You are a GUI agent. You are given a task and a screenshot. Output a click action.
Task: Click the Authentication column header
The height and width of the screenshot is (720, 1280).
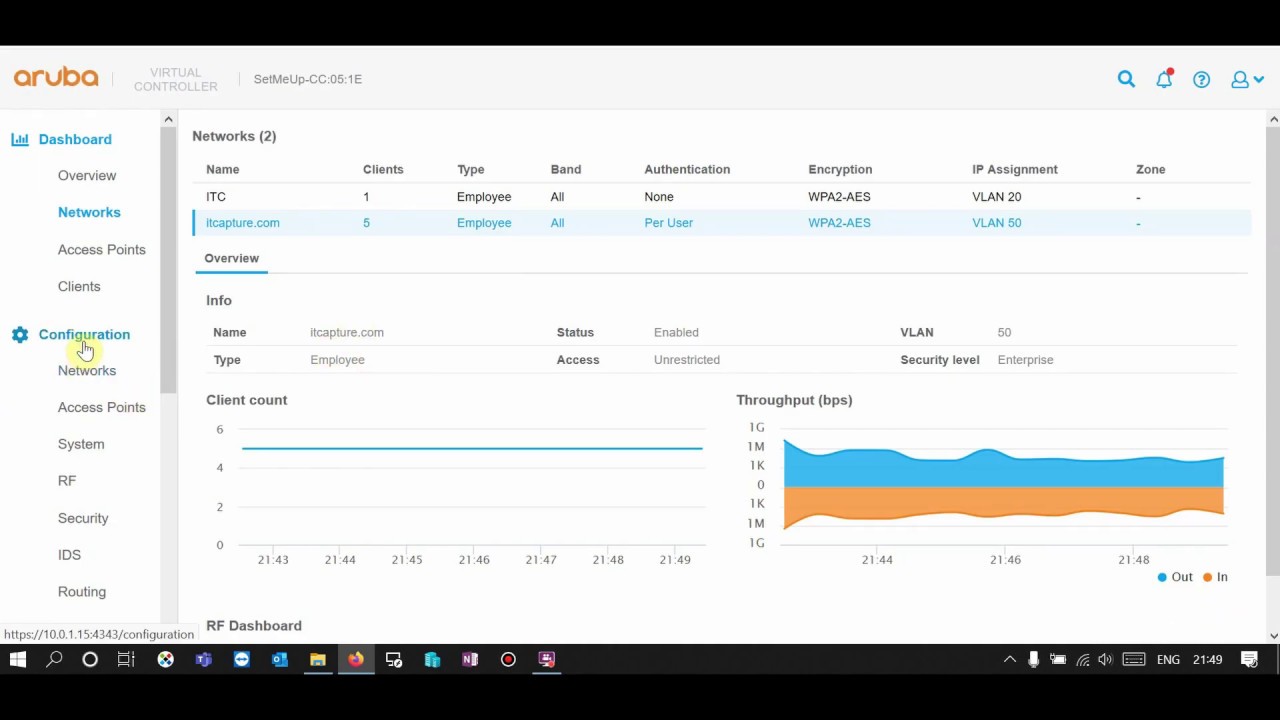(x=687, y=170)
